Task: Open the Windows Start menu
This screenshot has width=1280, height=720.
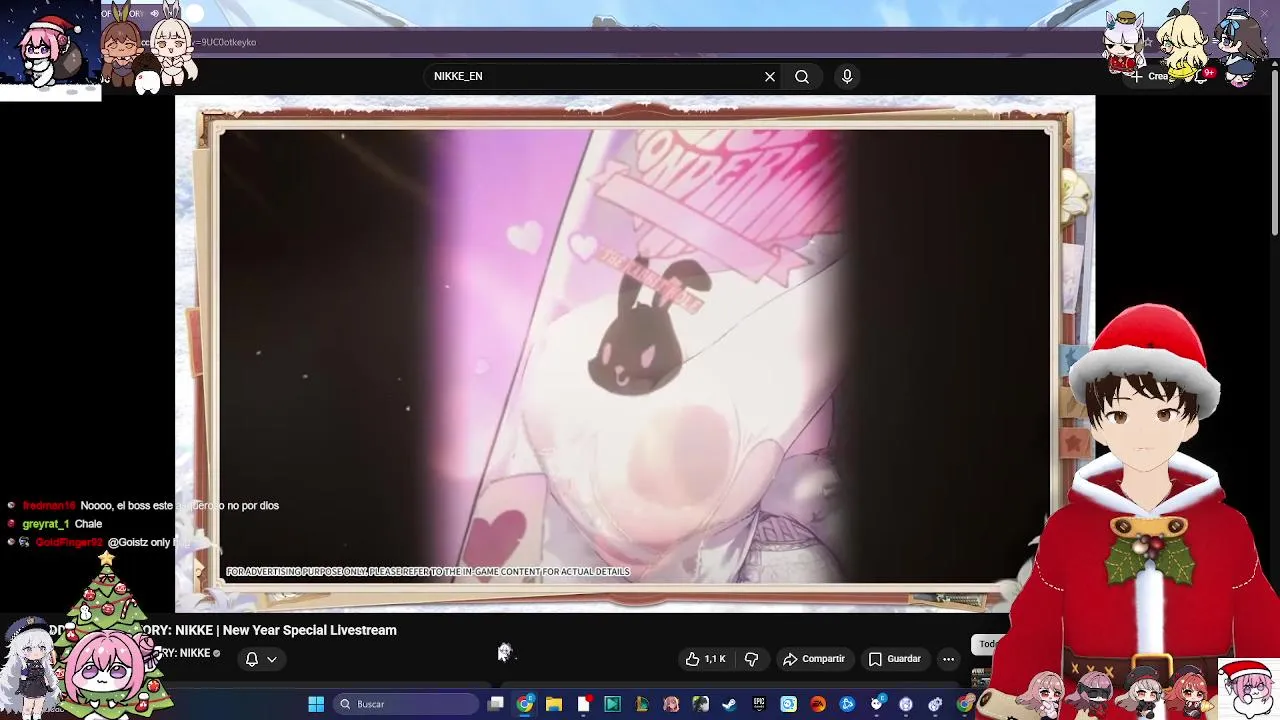Action: [316, 704]
